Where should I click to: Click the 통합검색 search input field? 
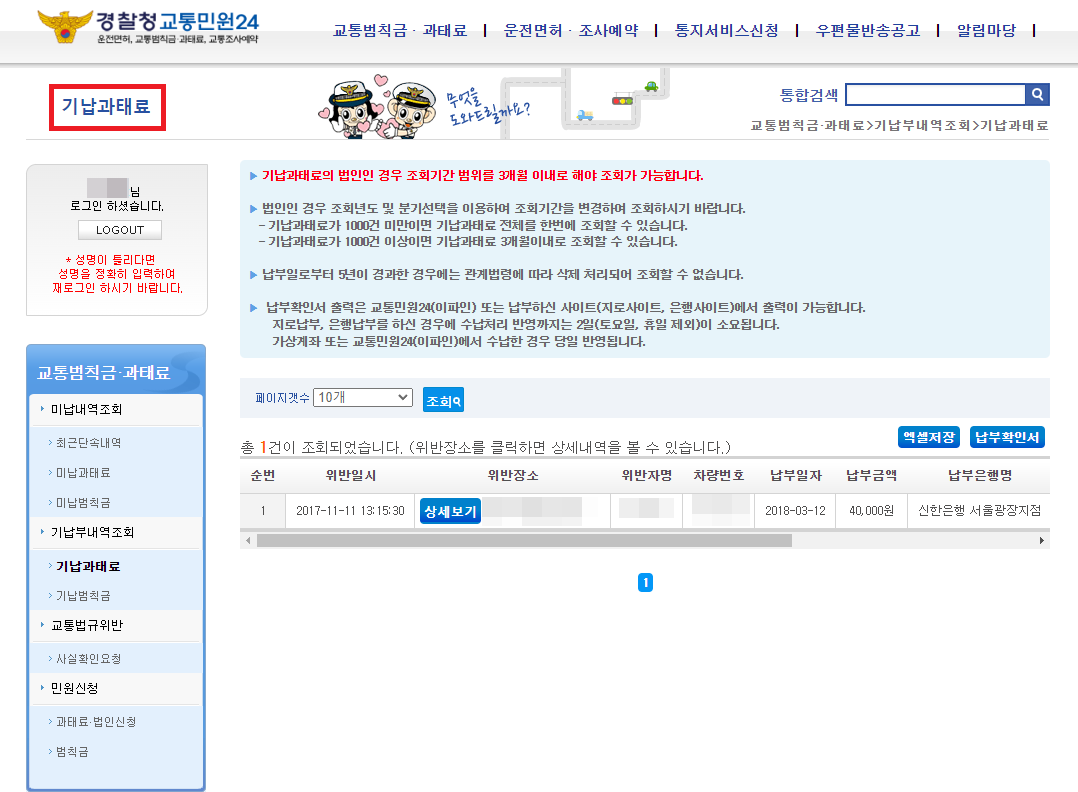tap(935, 94)
